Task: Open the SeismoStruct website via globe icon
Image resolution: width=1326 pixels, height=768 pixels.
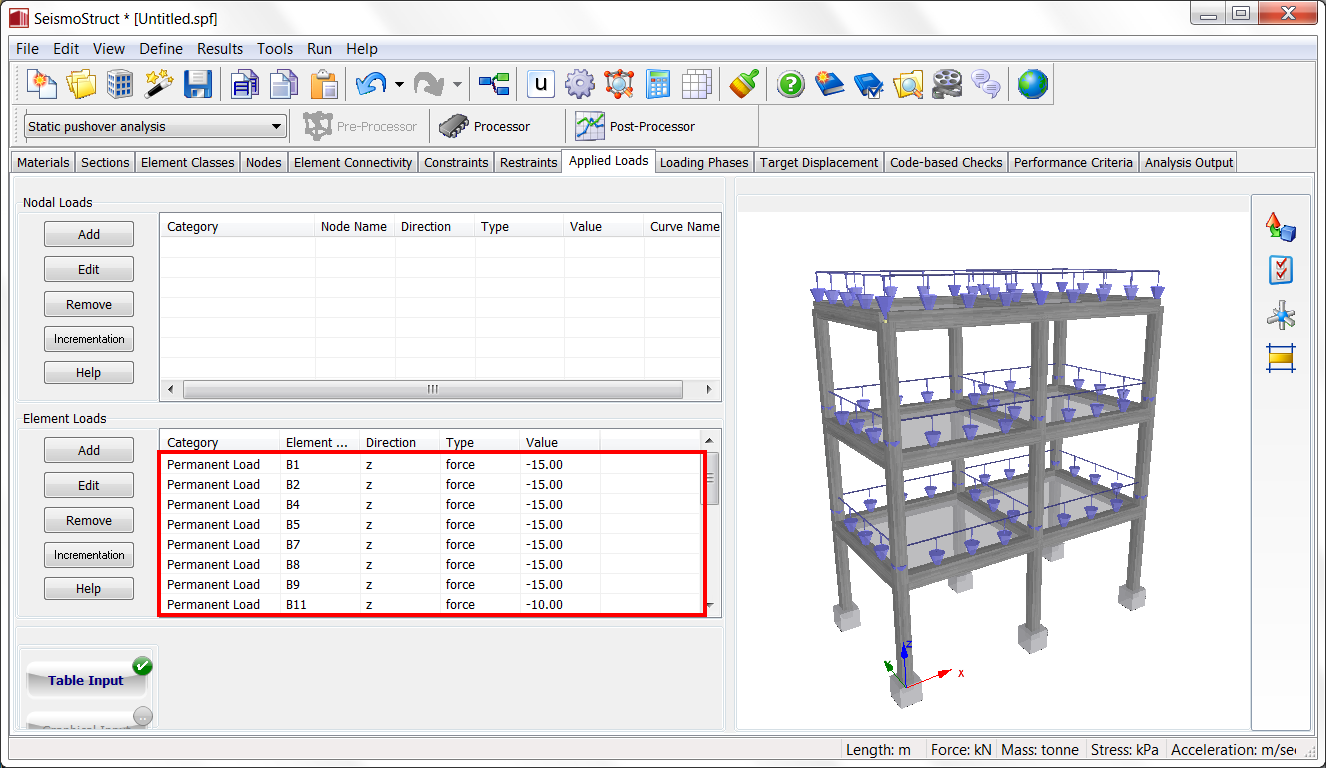Action: click(1032, 84)
